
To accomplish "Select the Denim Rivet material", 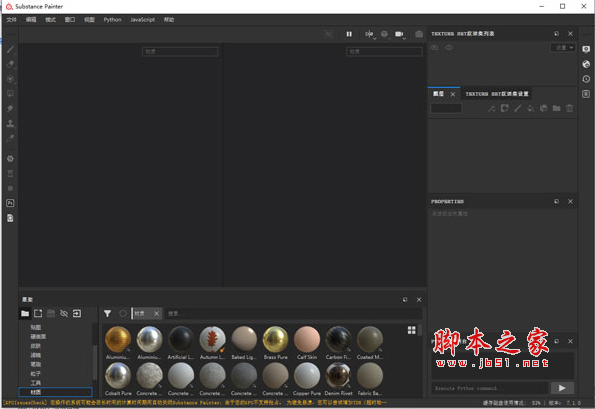I will (x=338, y=379).
